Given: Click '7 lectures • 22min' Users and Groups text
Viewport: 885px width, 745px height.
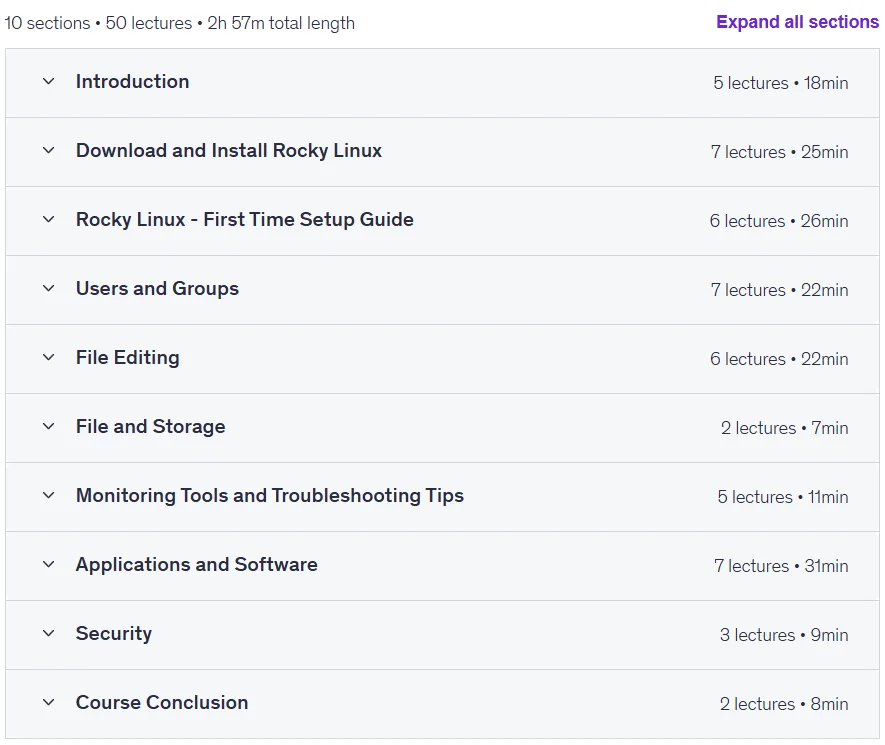Looking at the screenshot, I should click(x=779, y=290).
